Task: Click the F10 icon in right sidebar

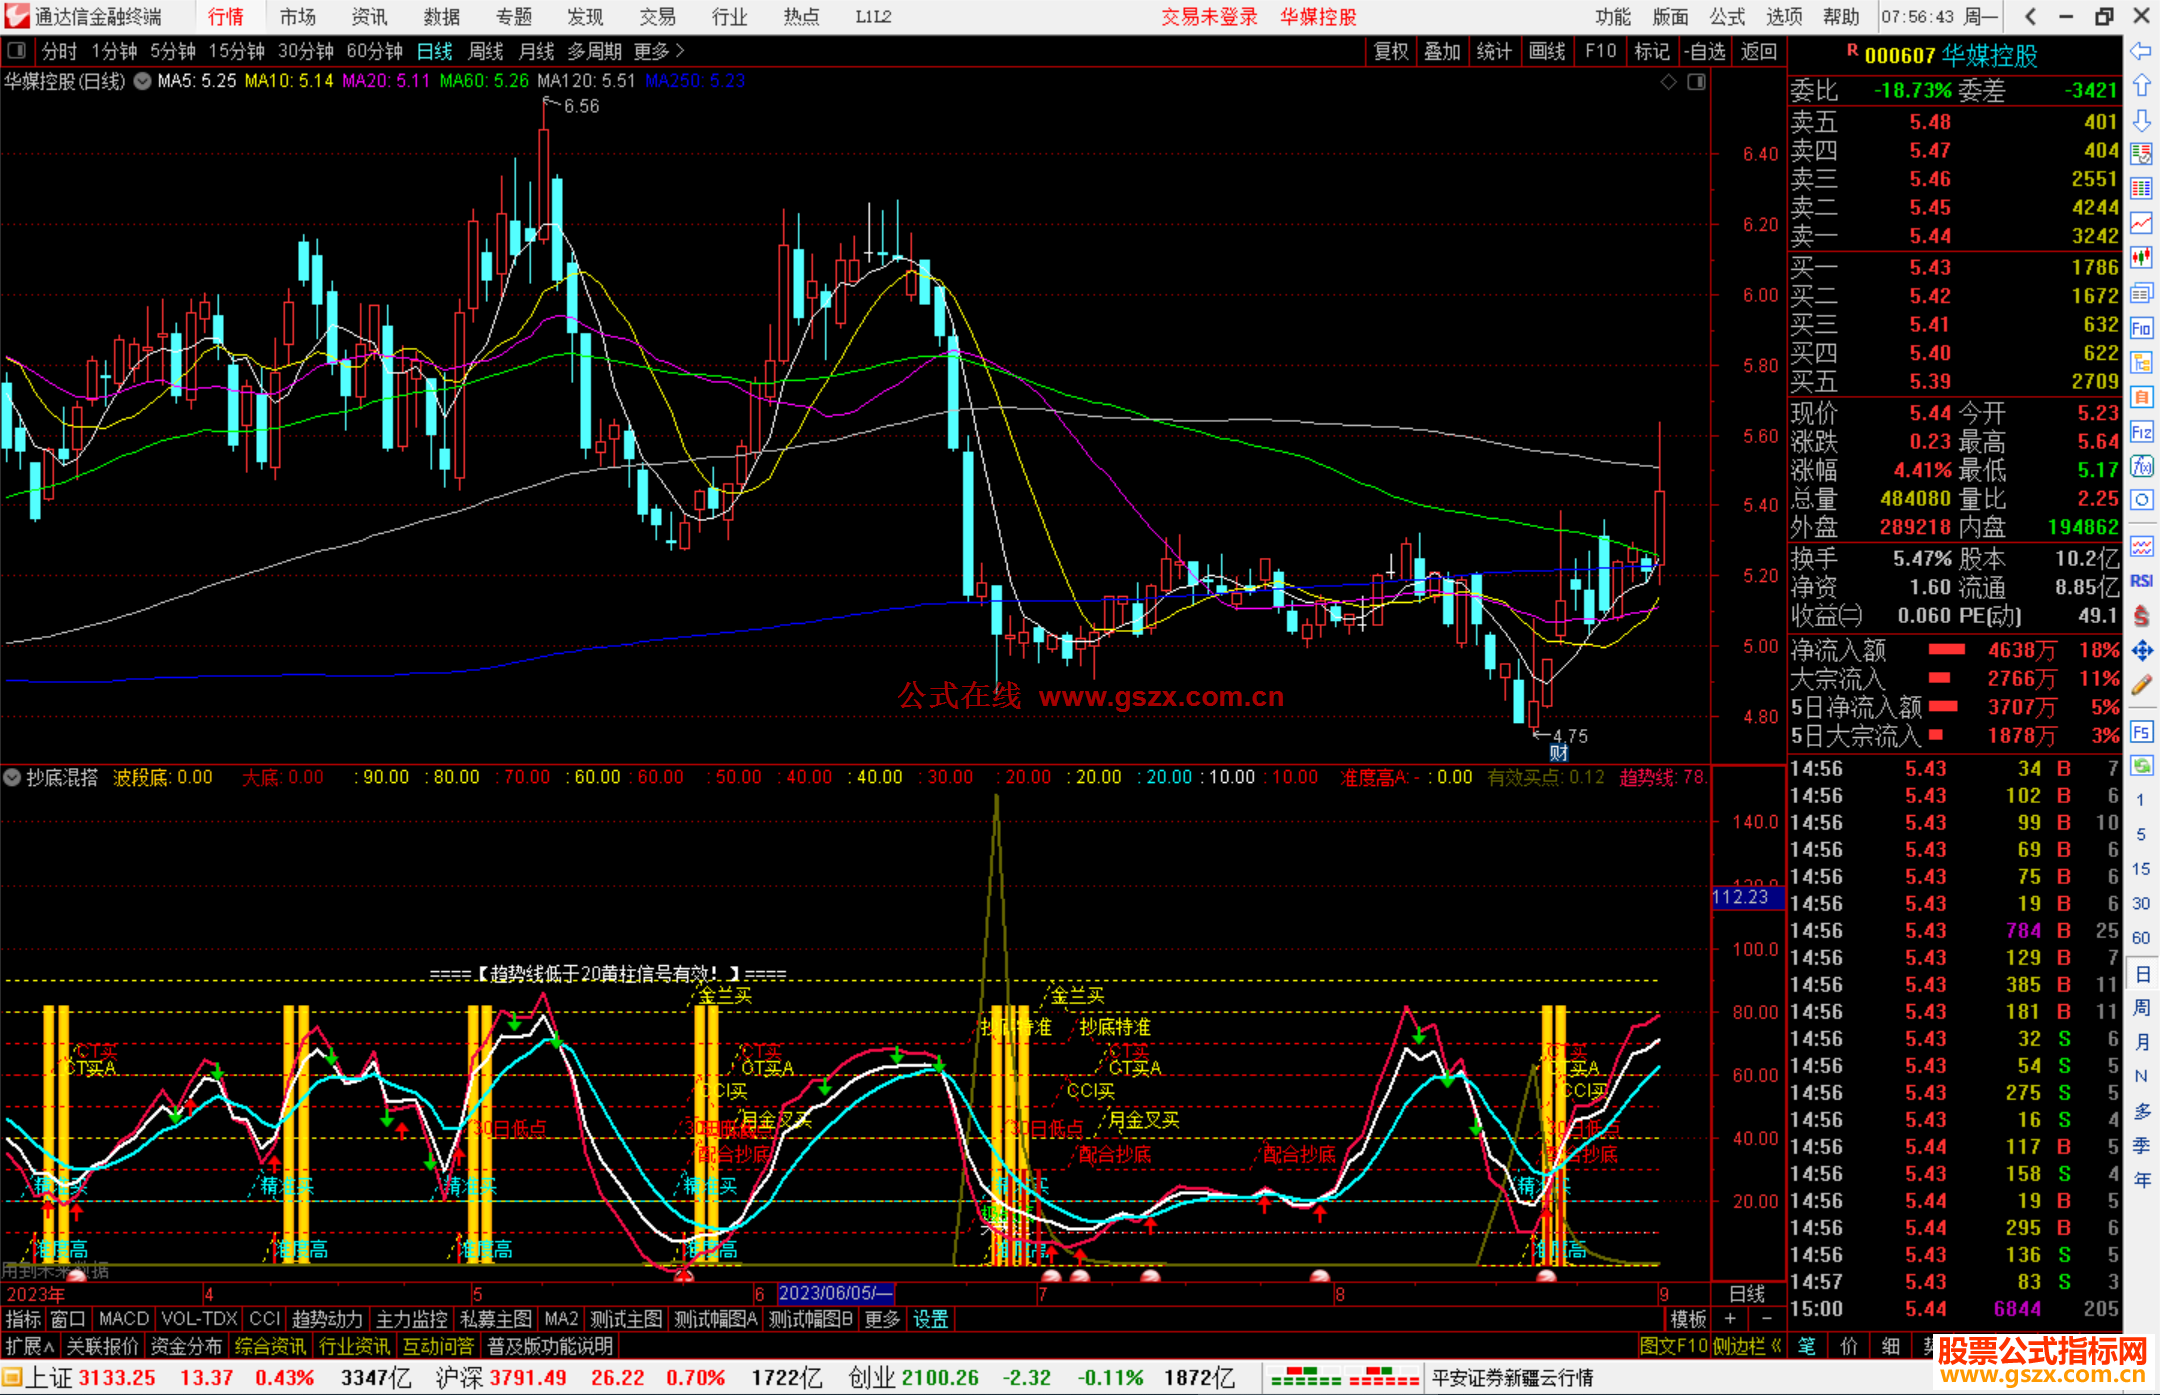Action: pos(2141,328)
